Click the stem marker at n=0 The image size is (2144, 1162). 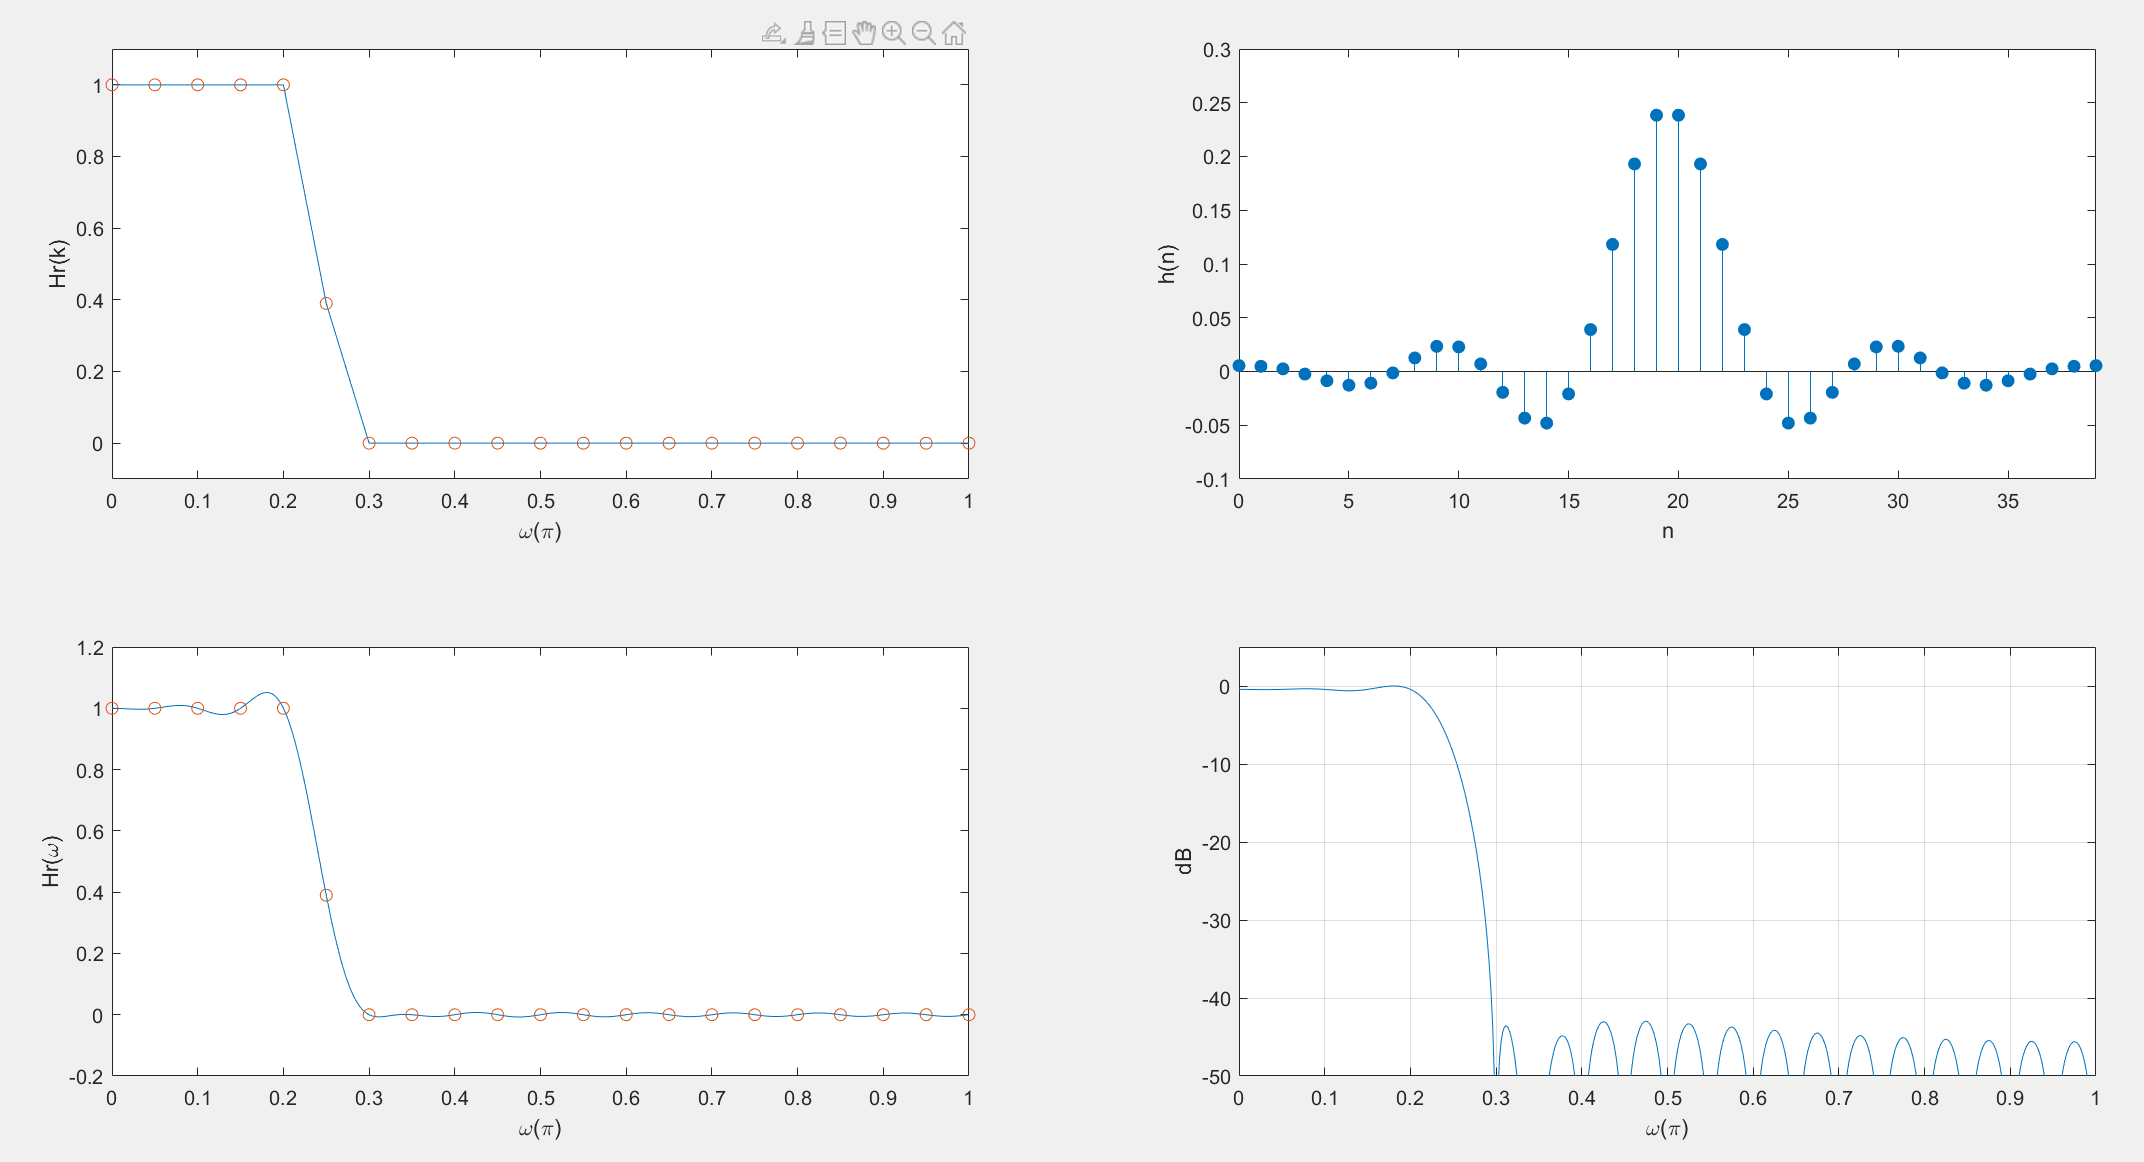pos(1239,365)
